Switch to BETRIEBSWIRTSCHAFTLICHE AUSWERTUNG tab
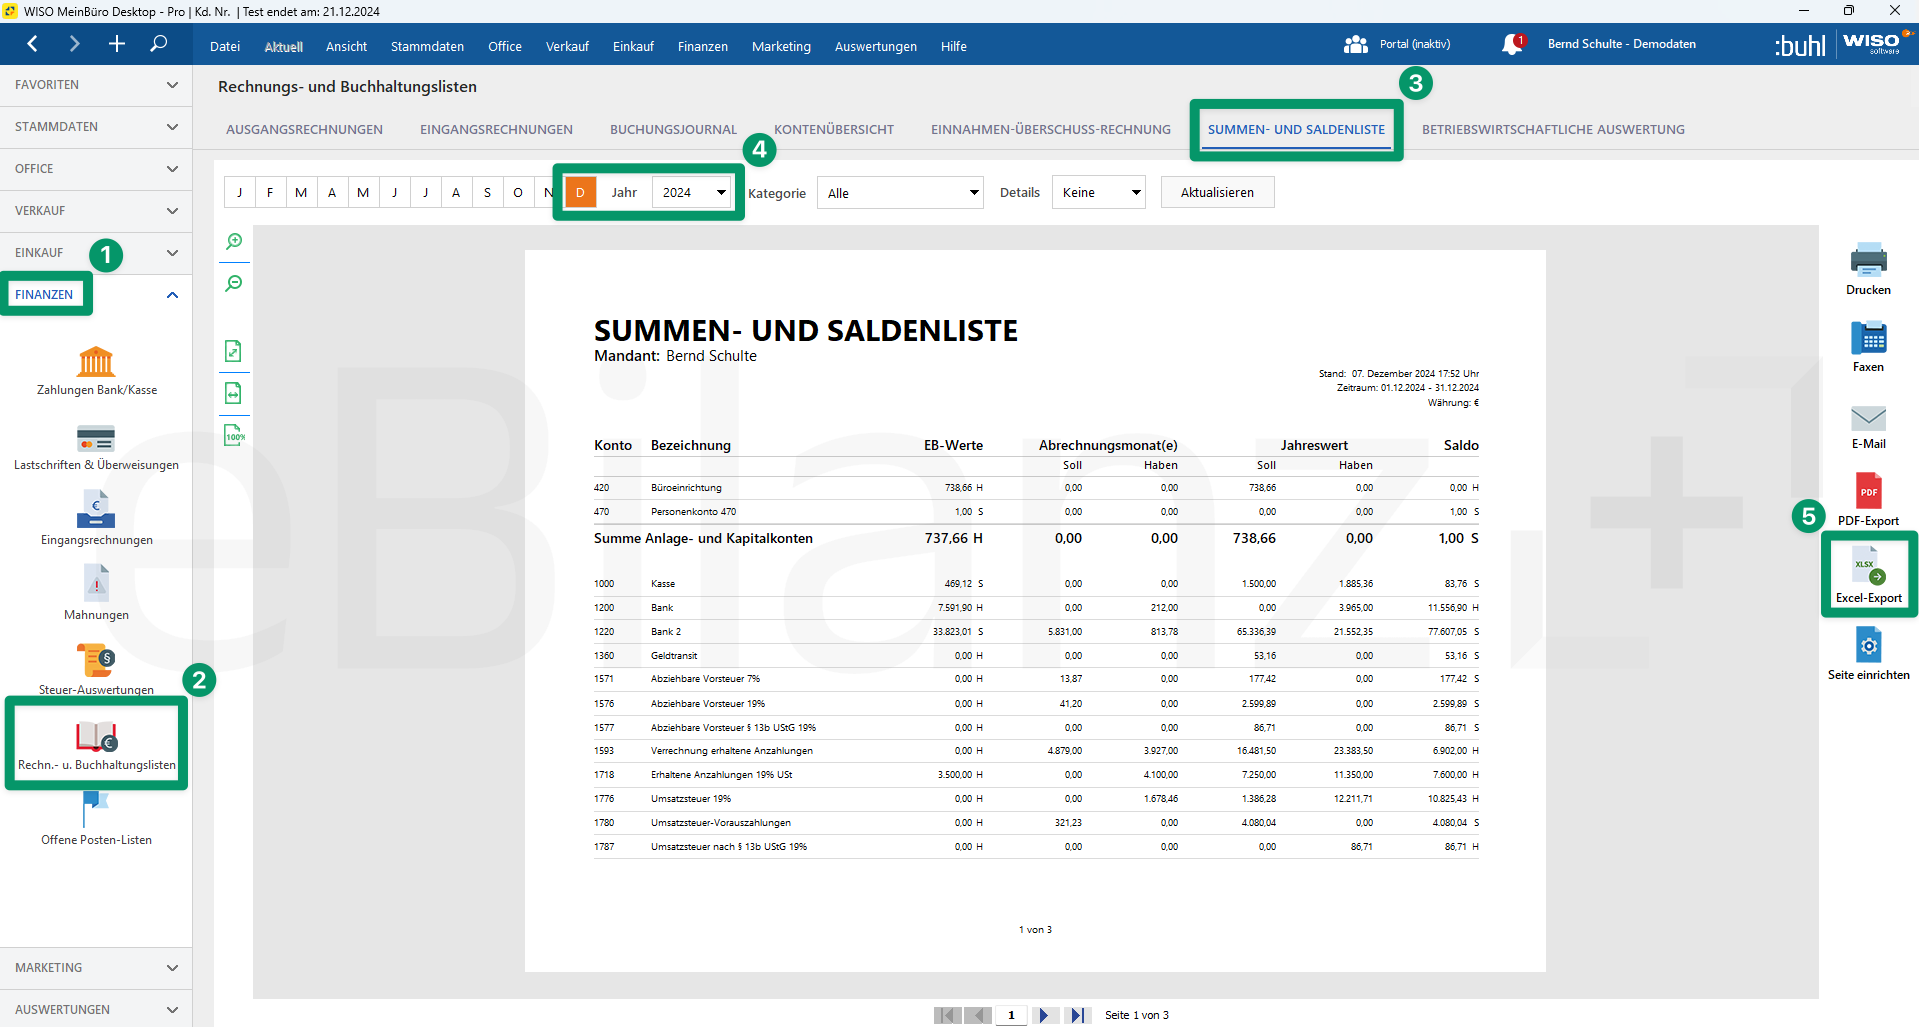This screenshot has width=1919, height=1027. [1553, 130]
